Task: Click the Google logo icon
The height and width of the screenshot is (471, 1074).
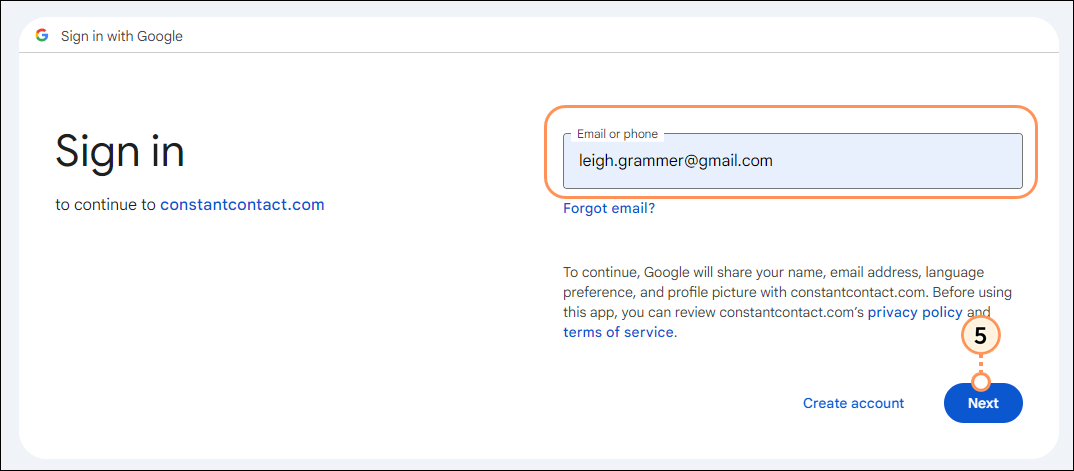Action: 42,36
